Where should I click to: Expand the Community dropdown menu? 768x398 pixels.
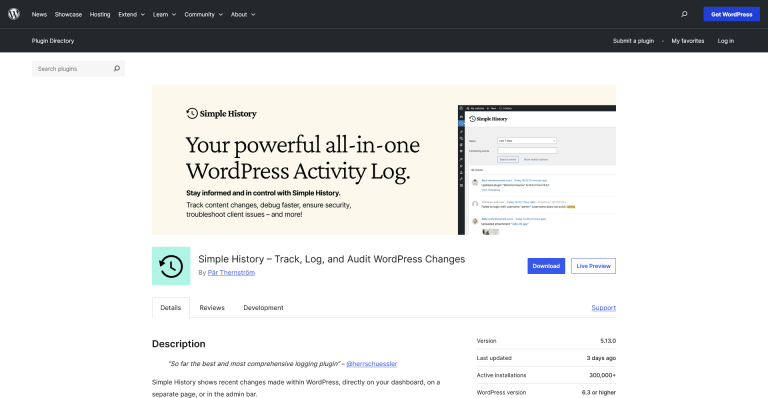pyautogui.click(x=203, y=15)
